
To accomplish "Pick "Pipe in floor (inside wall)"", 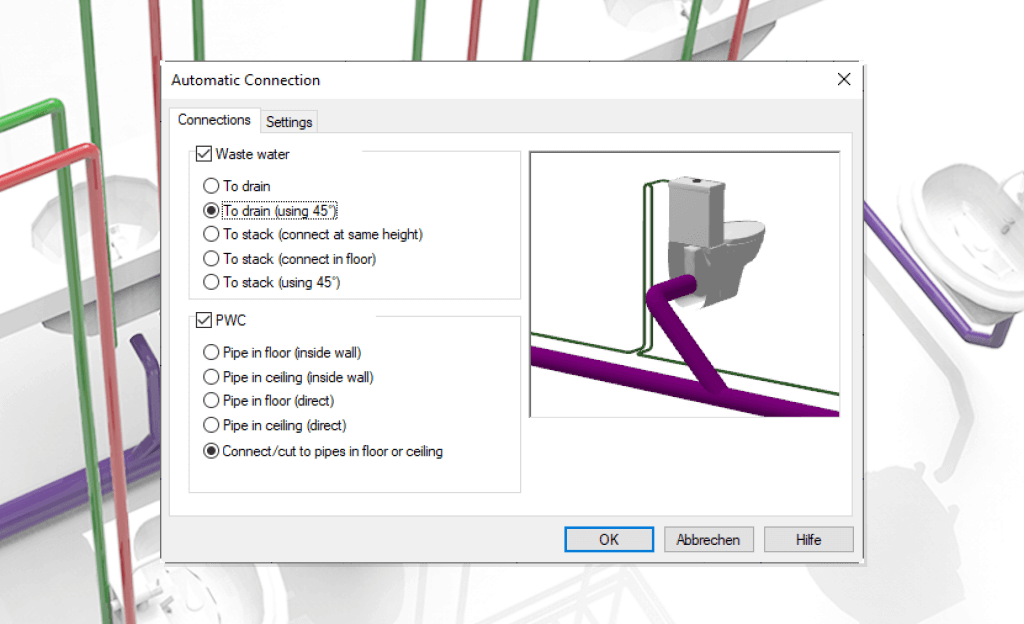I will point(211,352).
